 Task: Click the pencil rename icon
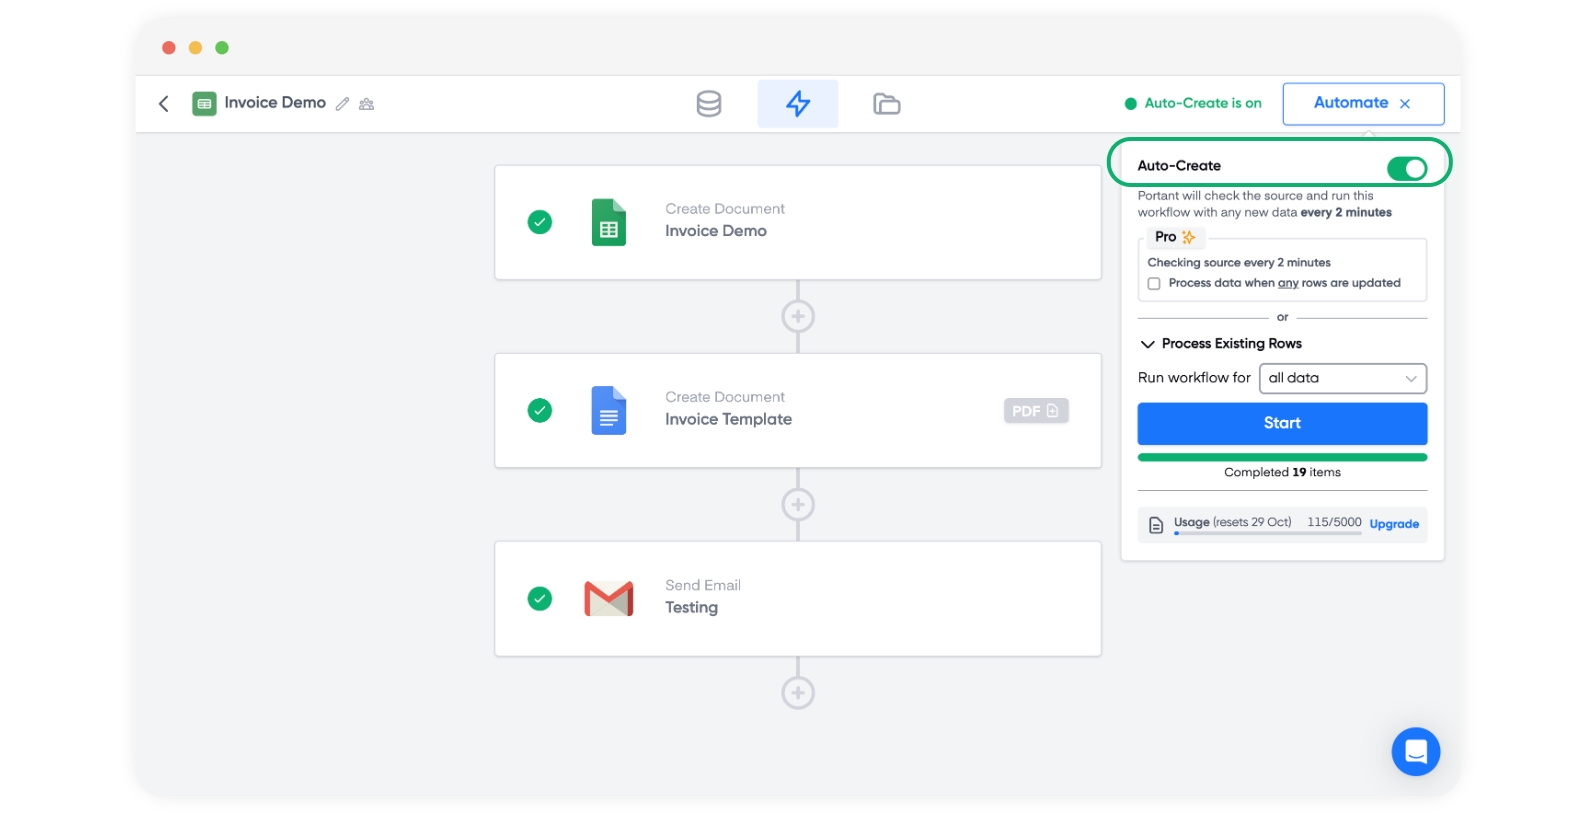pyautogui.click(x=342, y=104)
